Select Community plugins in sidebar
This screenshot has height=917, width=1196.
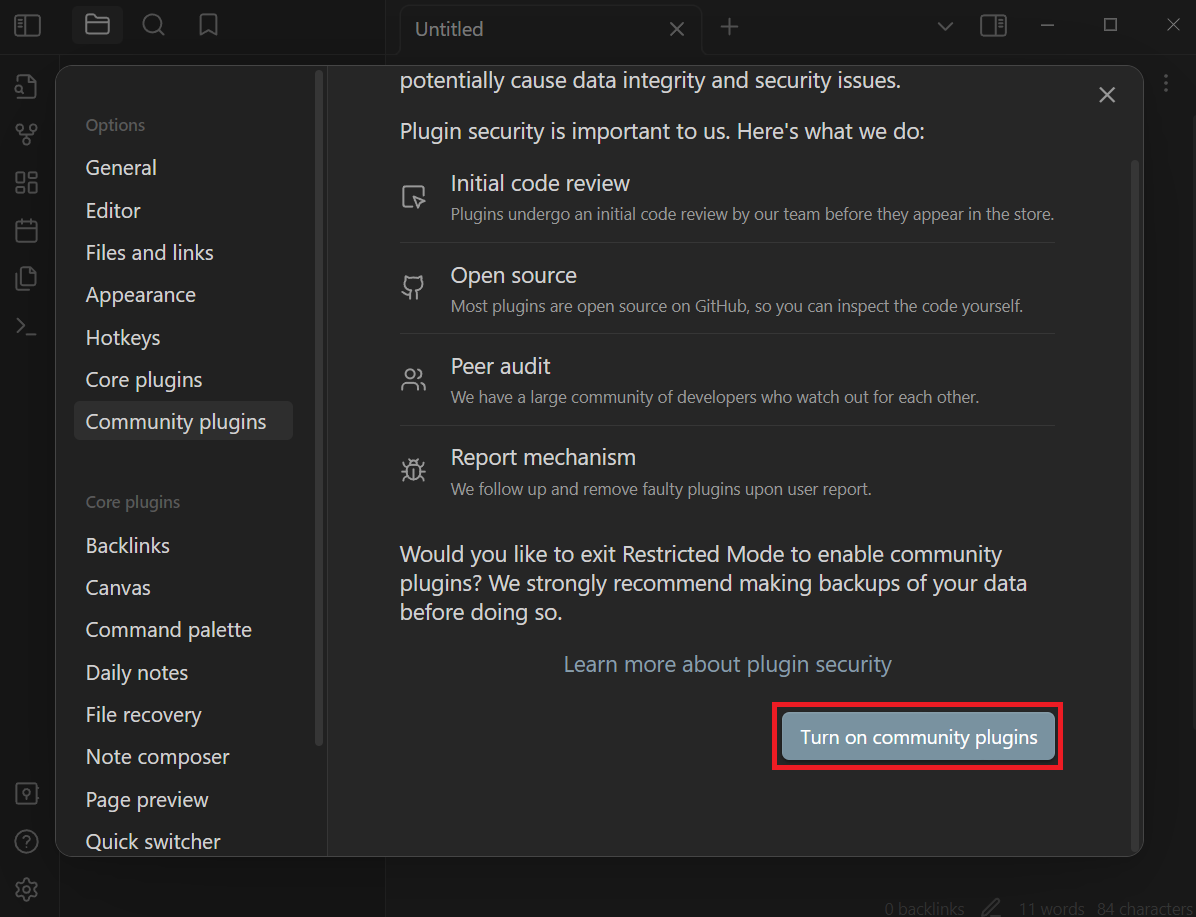click(183, 421)
